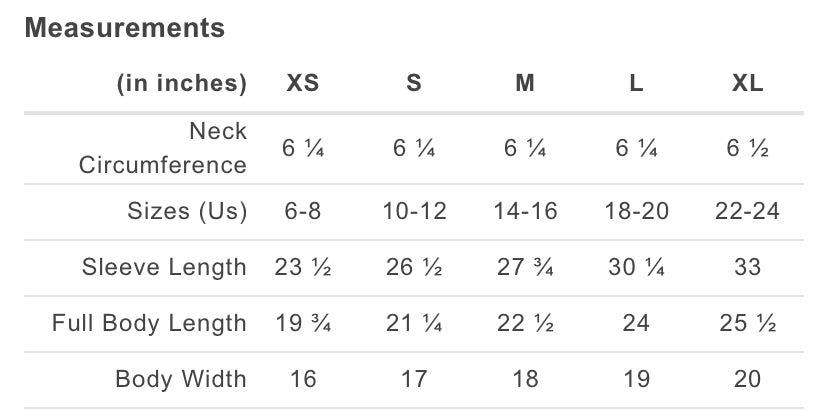Select the Sizes (Us) row label
Screen dimensions: 828x410
tap(187, 212)
